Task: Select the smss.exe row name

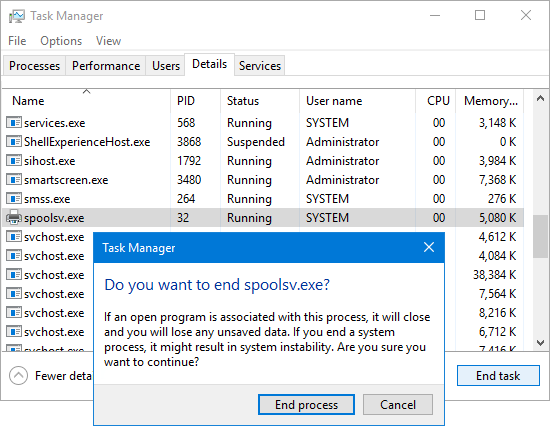Action: pos(47,199)
